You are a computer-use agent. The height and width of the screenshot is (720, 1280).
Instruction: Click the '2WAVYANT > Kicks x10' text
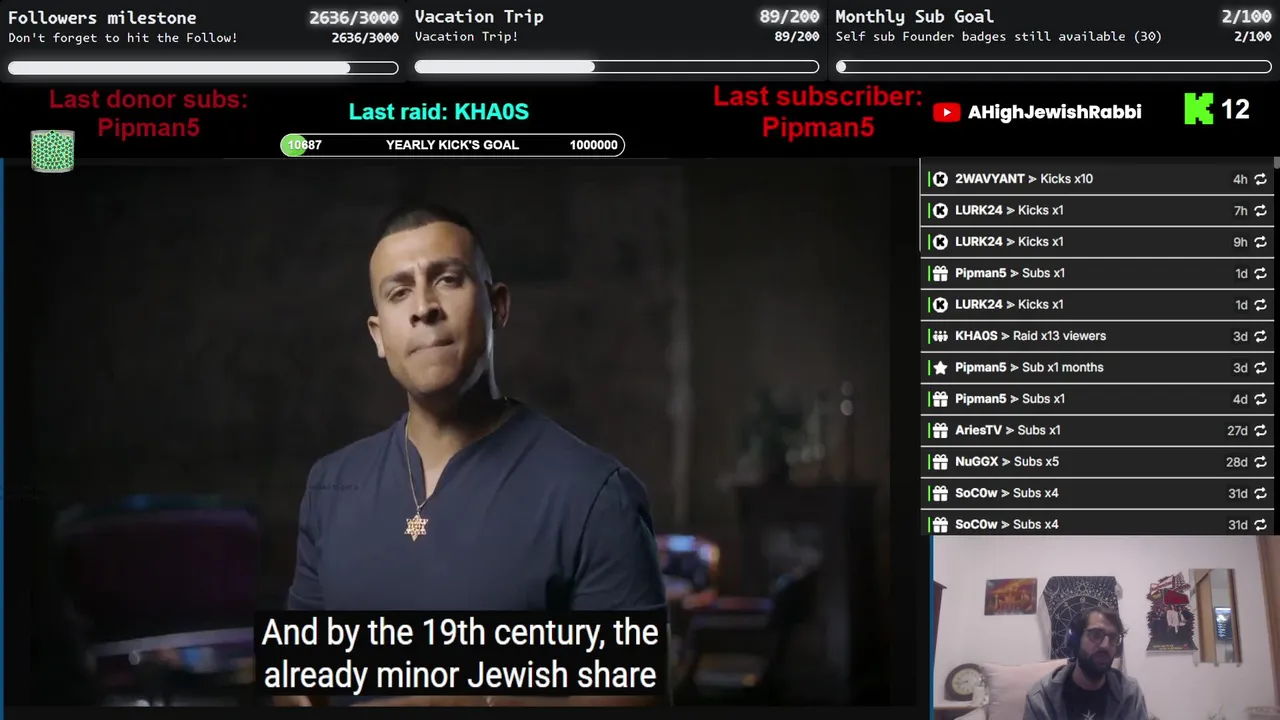(1024, 179)
